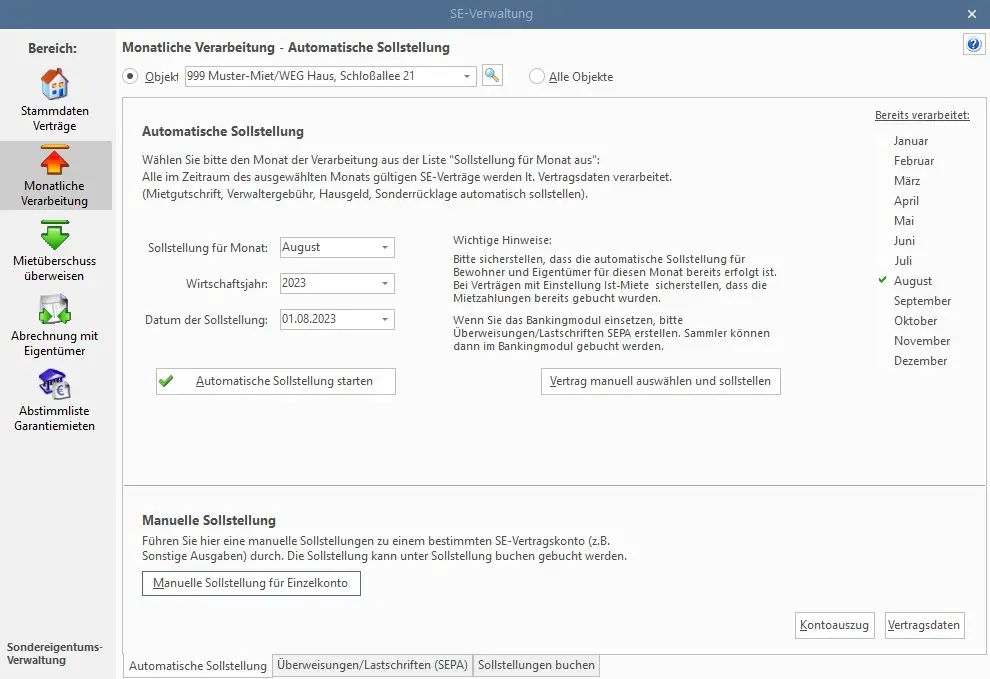The image size is (990, 679).
Task: Click the Wichtige Hinweise heading
Action: [502, 240]
